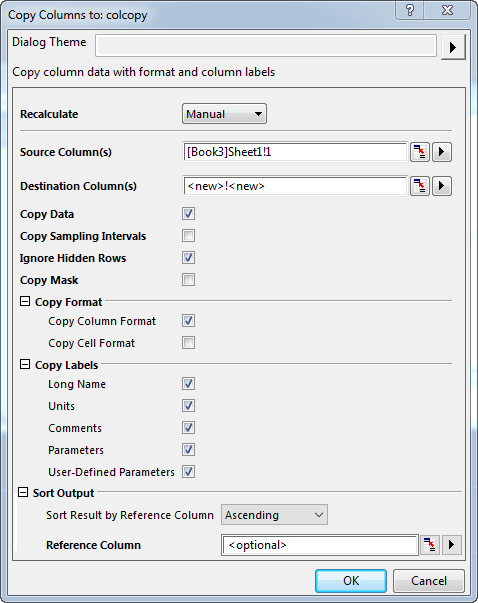This screenshot has width=478, height=603.
Task: Click the Destination Column(s) input field
Action: point(295,186)
